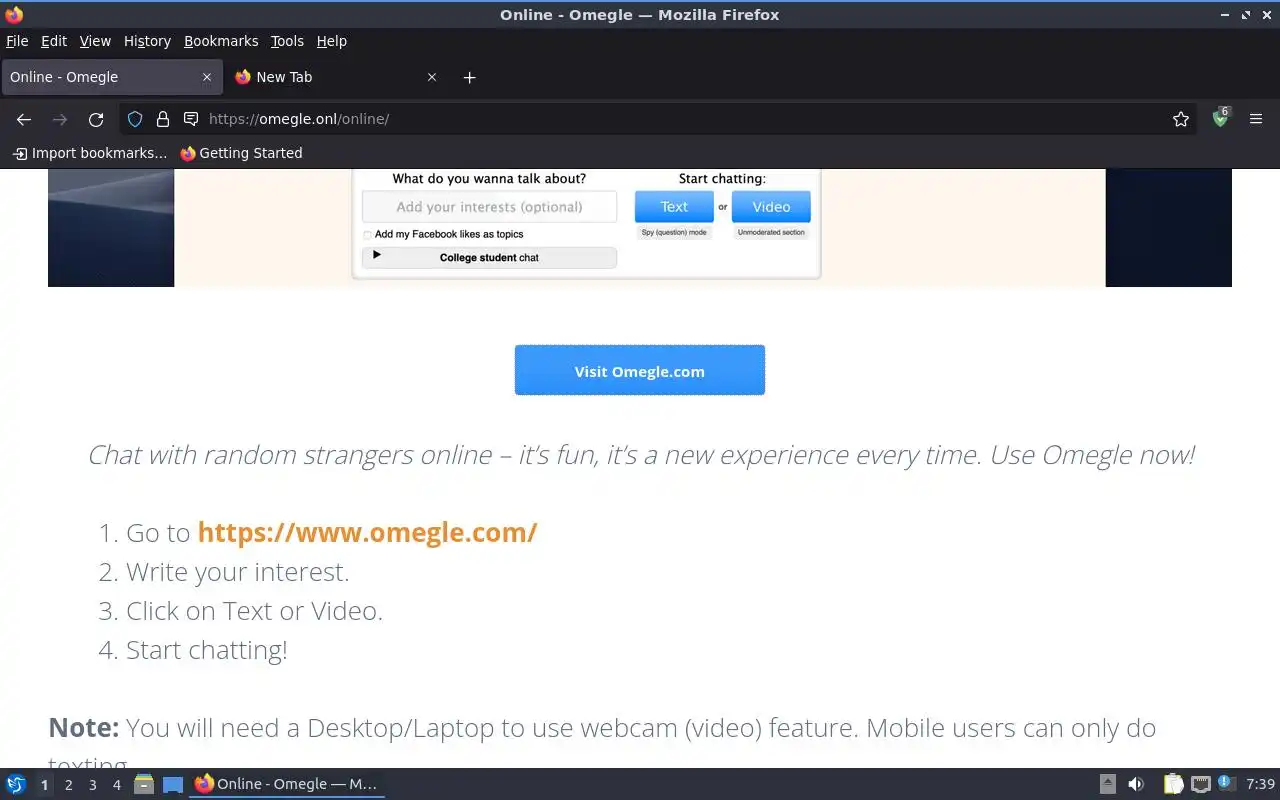Open the View menu
The width and height of the screenshot is (1280, 800).
[x=95, y=41]
